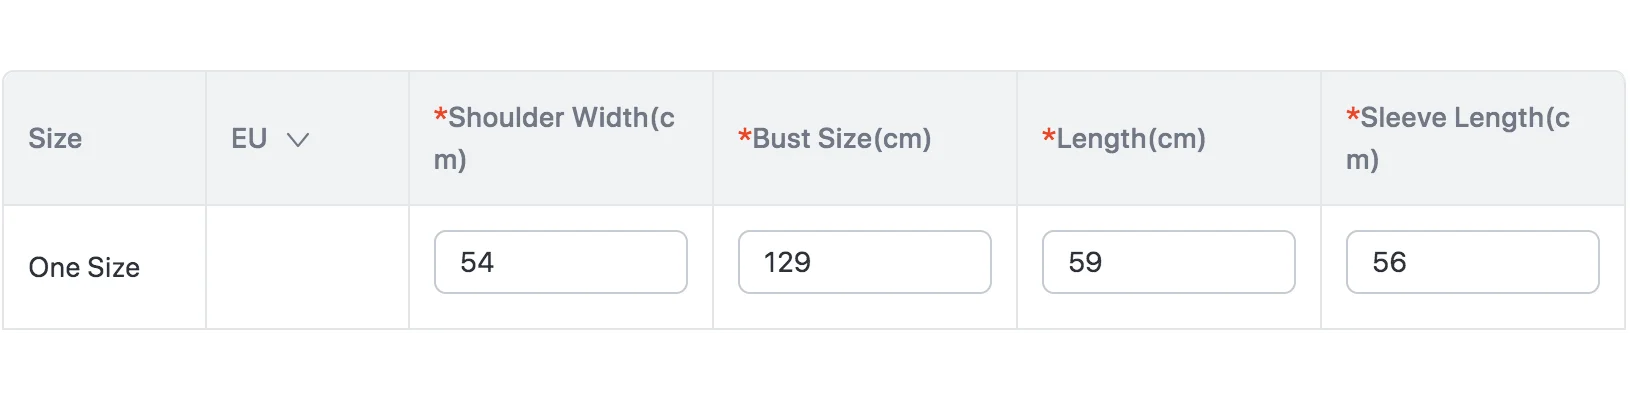Image resolution: width=1630 pixels, height=398 pixels.
Task: Select the Length(cm) column header text
Action: point(1124,138)
